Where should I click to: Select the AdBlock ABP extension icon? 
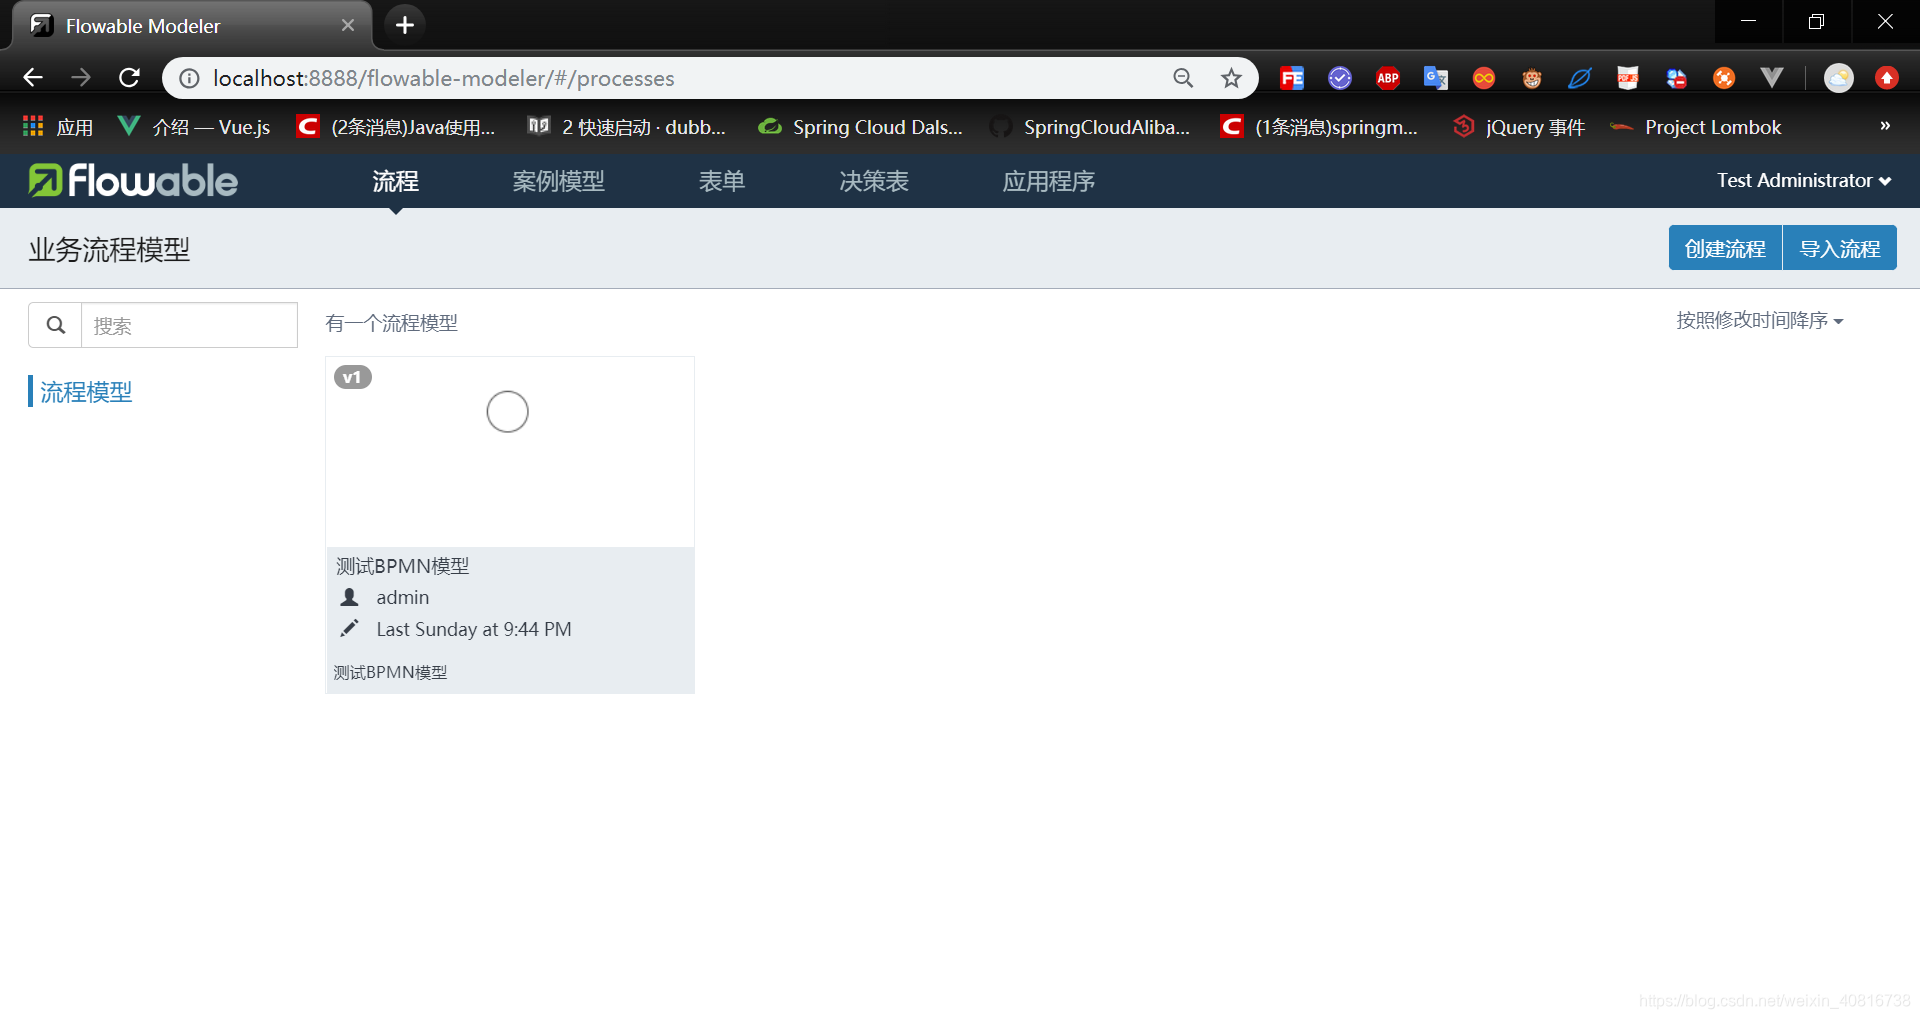click(x=1387, y=77)
